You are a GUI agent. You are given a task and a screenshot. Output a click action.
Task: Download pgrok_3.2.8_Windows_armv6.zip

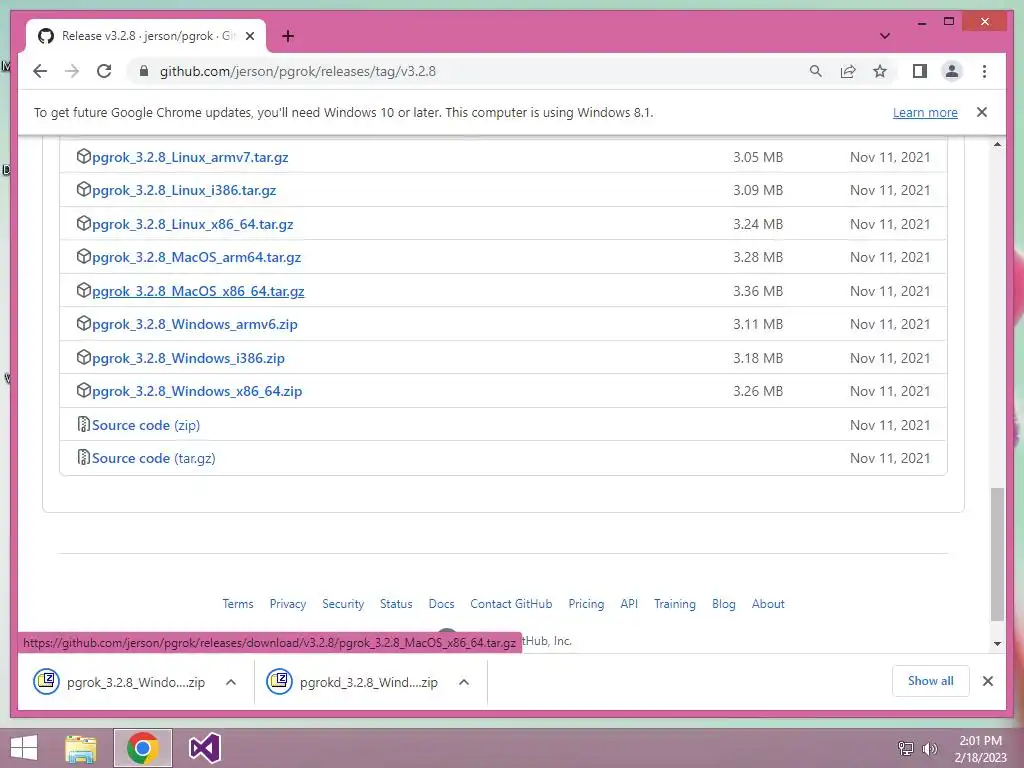[x=195, y=325]
